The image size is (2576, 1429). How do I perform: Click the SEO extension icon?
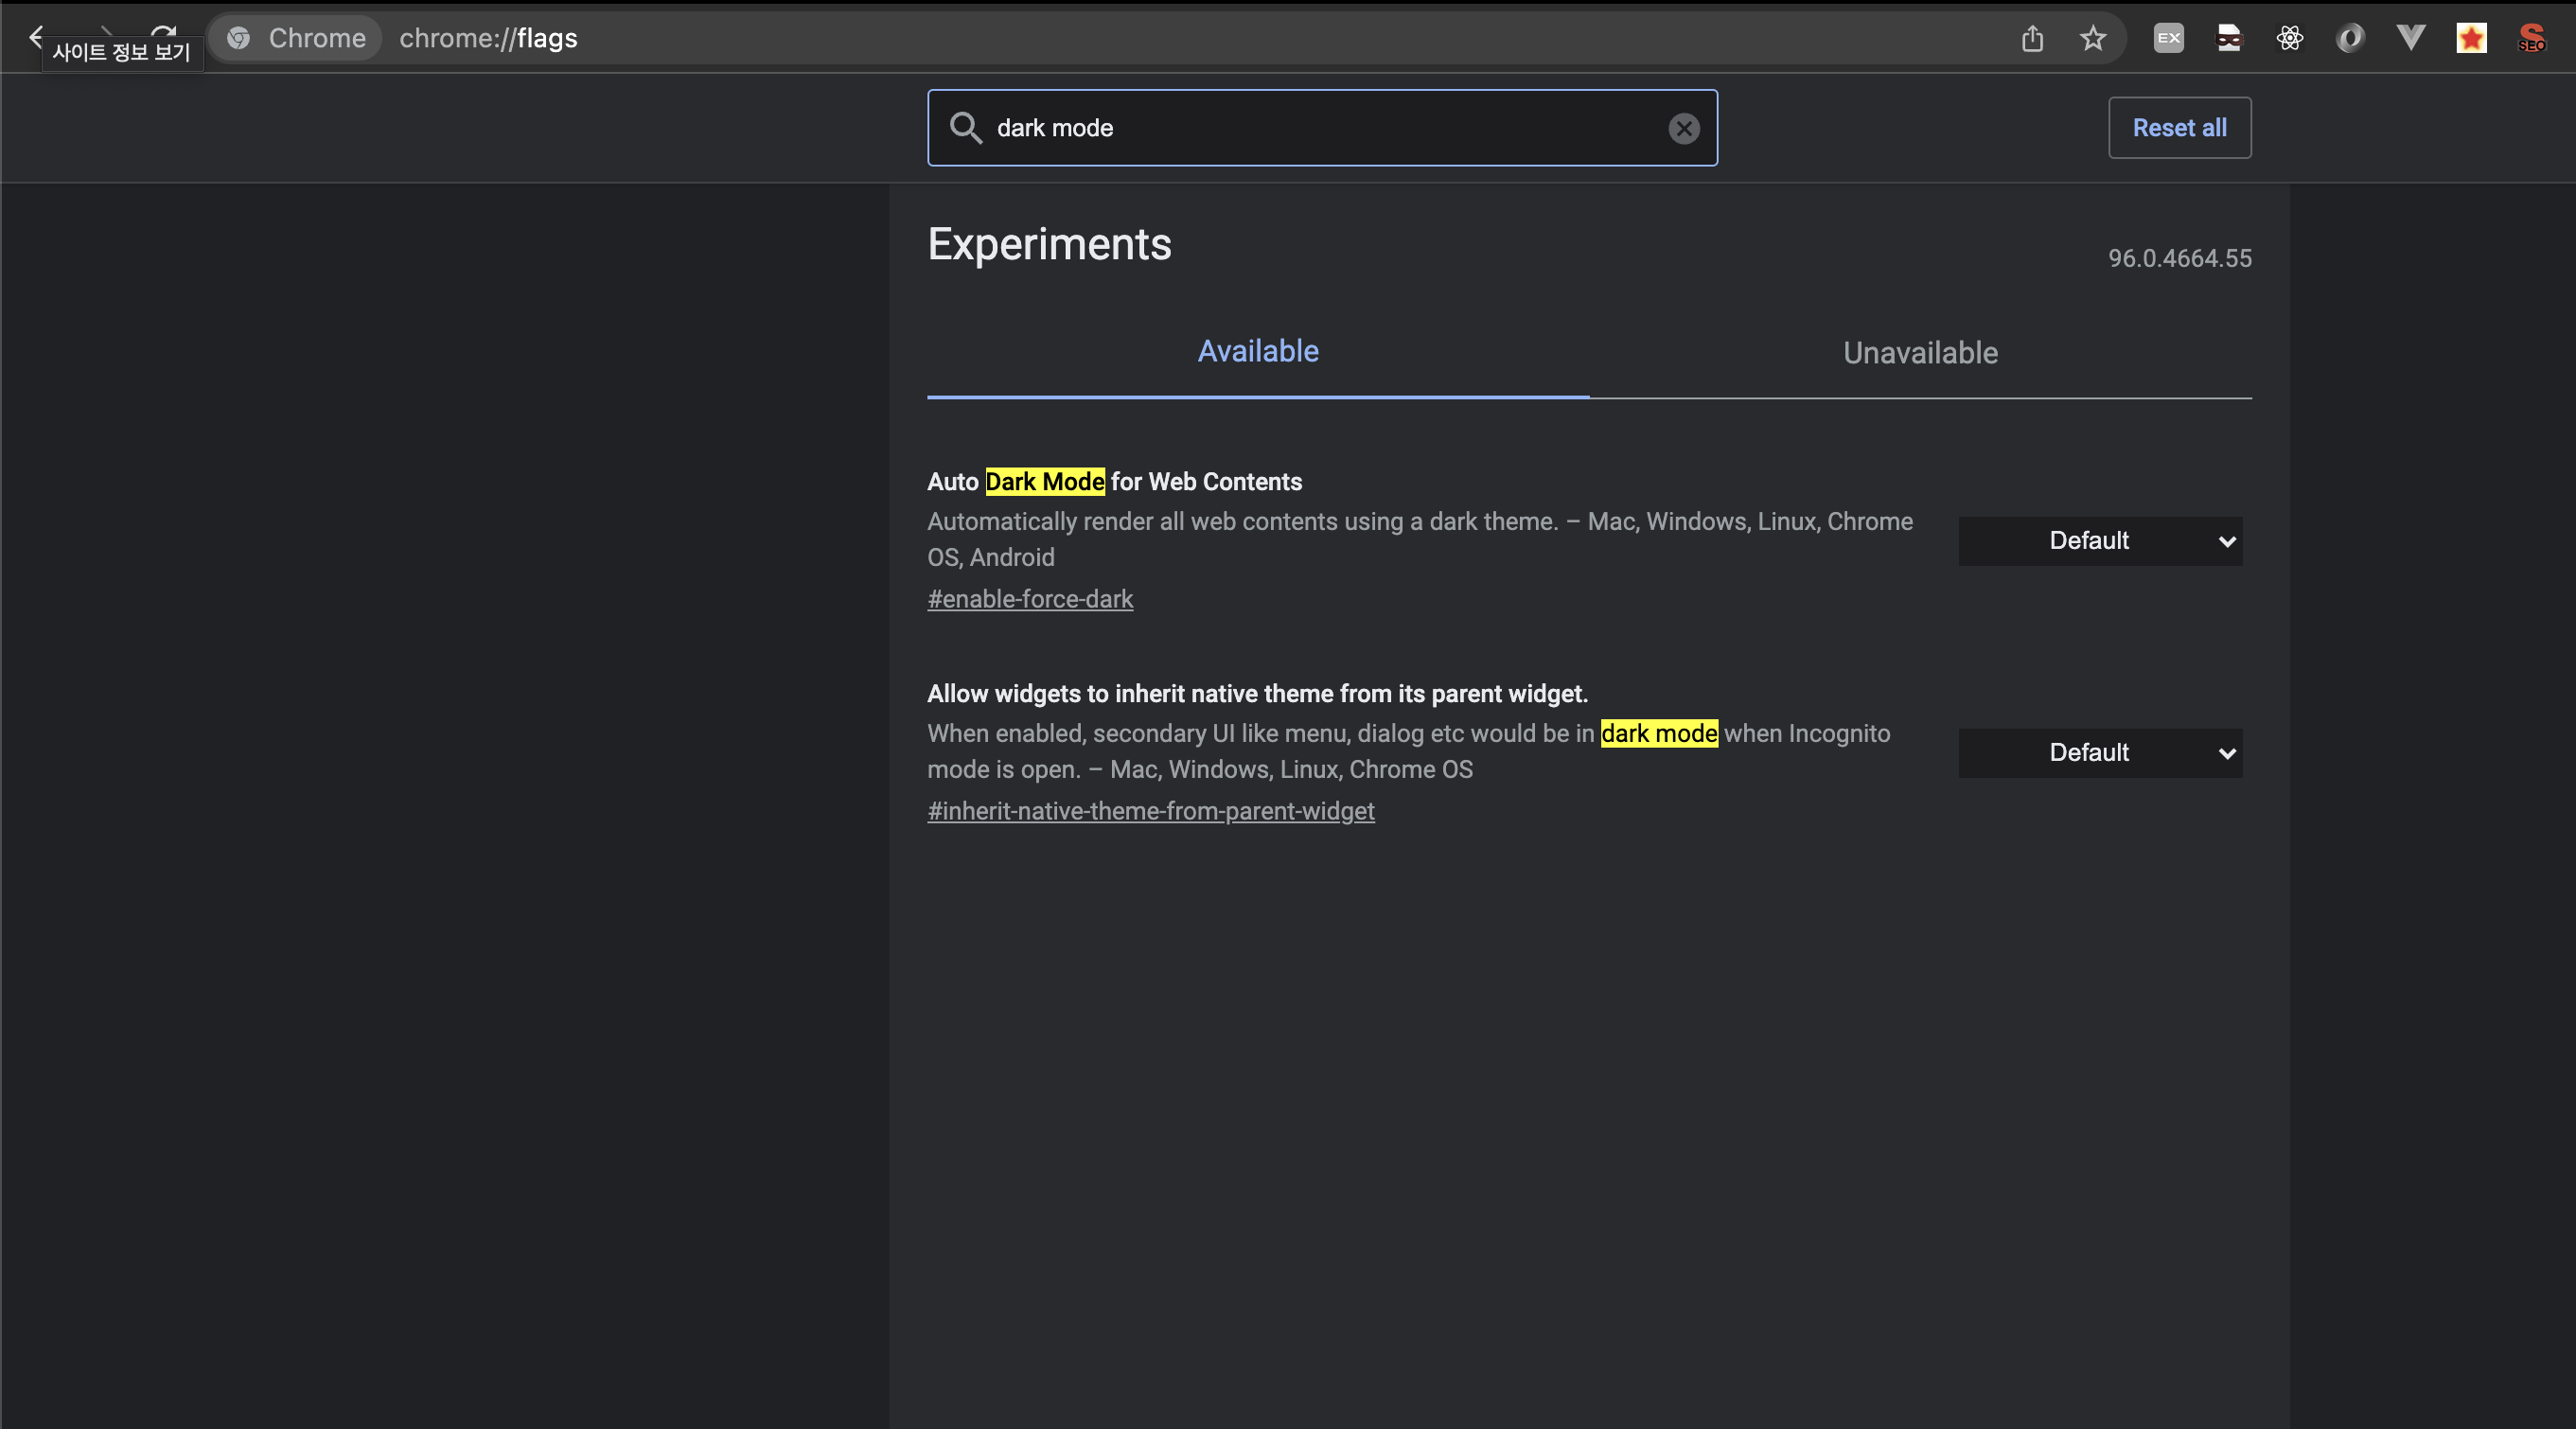2531,39
